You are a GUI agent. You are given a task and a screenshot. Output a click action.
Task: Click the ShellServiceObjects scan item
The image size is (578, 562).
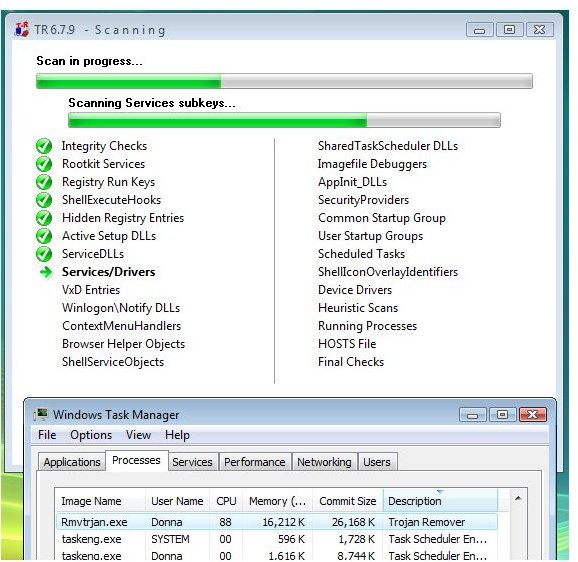coord(113,362)
